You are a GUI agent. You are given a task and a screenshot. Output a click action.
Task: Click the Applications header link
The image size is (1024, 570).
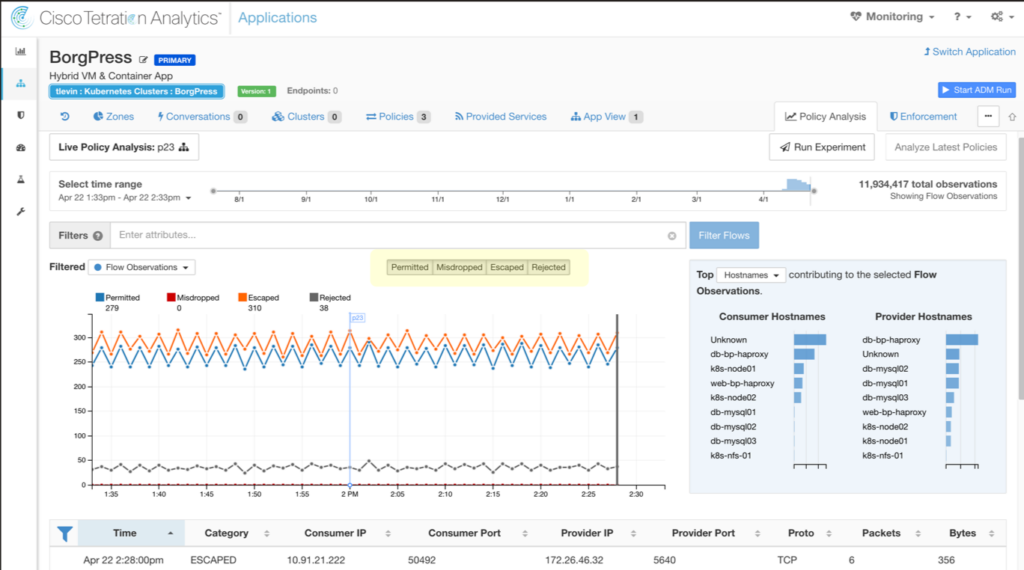point(277,18)
